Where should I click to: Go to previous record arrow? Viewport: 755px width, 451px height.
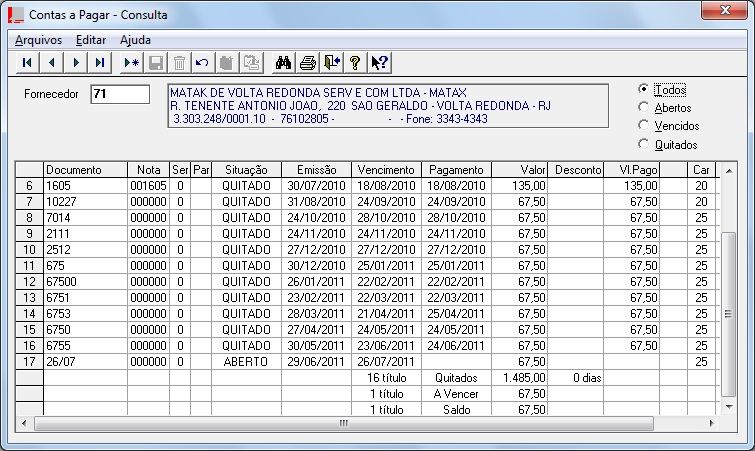52,63
